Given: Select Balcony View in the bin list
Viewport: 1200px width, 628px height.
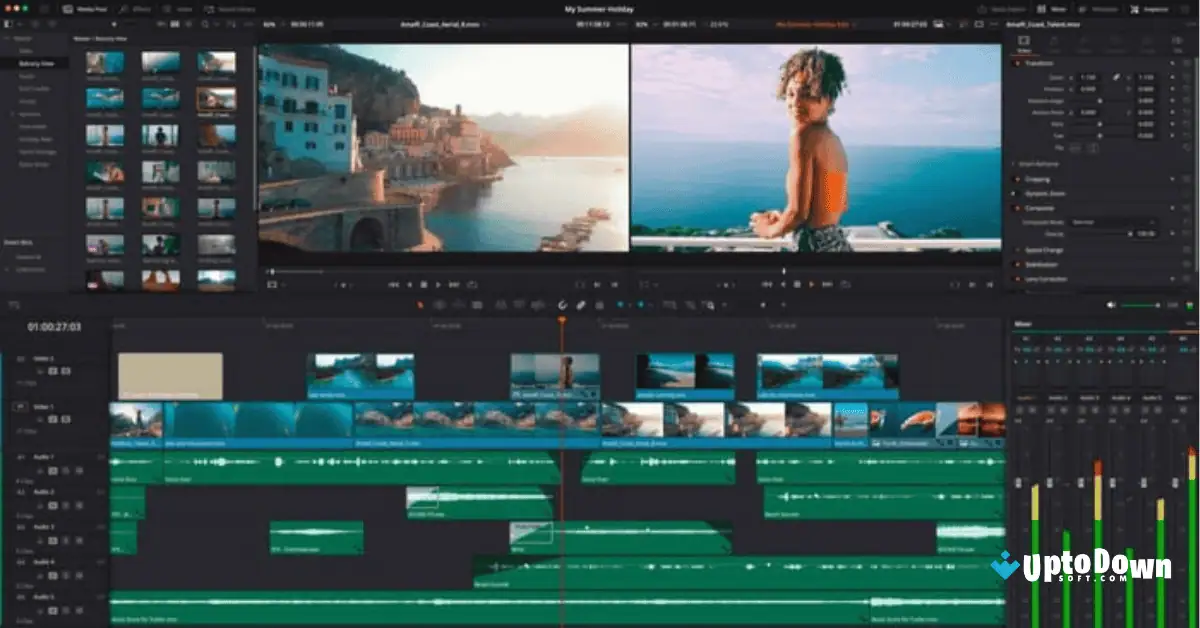Looking at the screenshot, I should pyautogui.click(x=38, y=64).
